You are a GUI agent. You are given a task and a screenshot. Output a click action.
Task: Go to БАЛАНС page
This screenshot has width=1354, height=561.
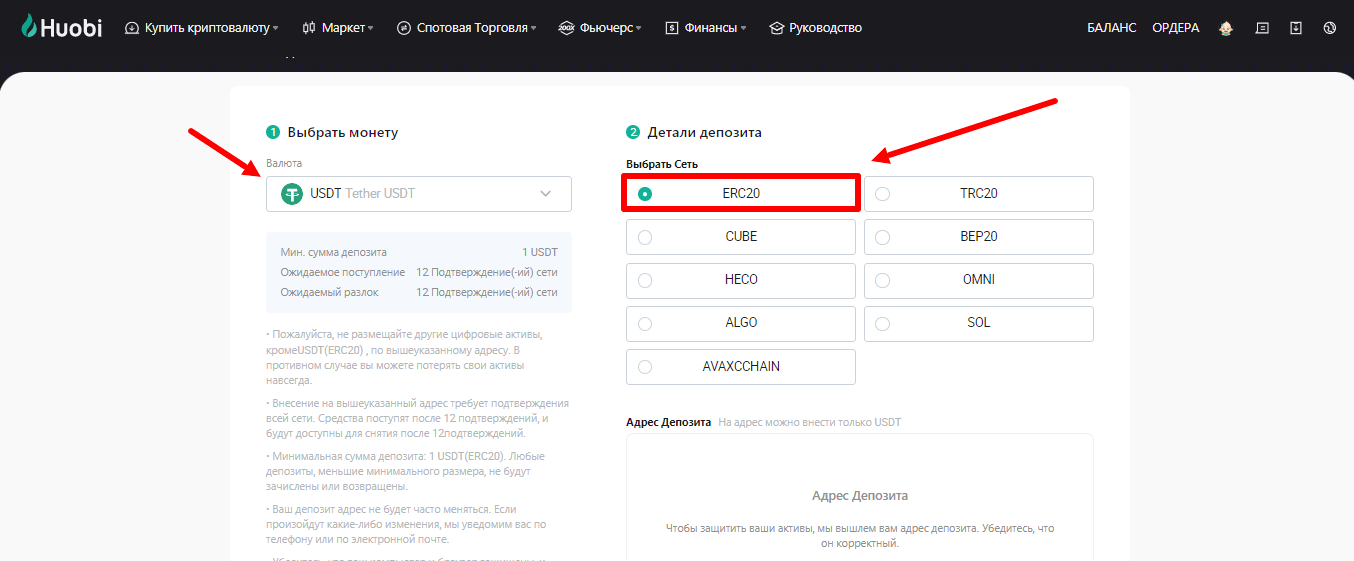tap(1111, 28)
